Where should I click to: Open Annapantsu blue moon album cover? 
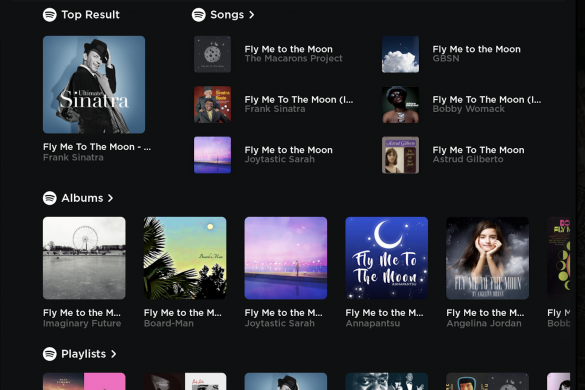click(x=387, y=258)
